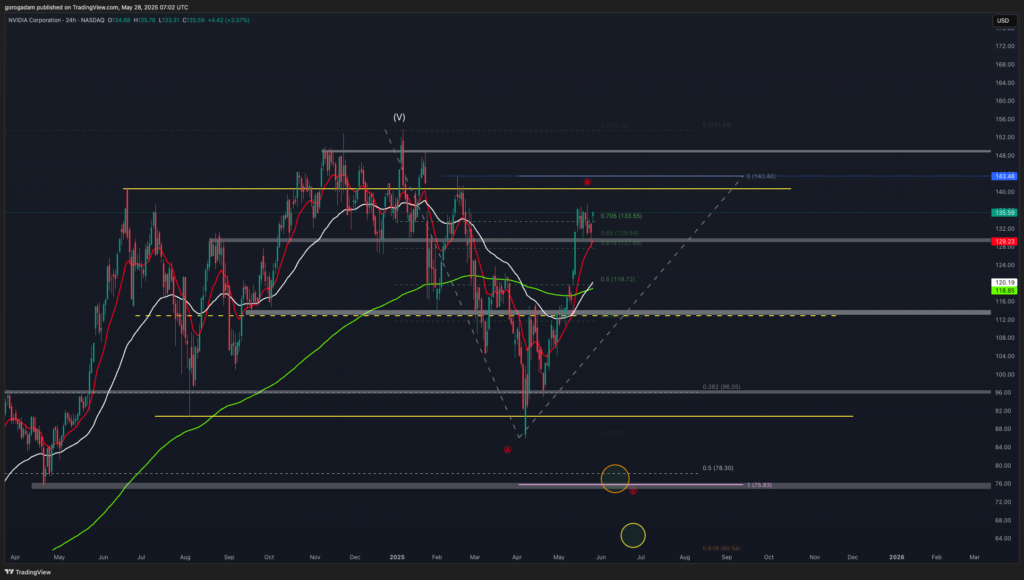1024x580 pixels.
Task: Select the red circled B wave marker
Action: (587, 182)
